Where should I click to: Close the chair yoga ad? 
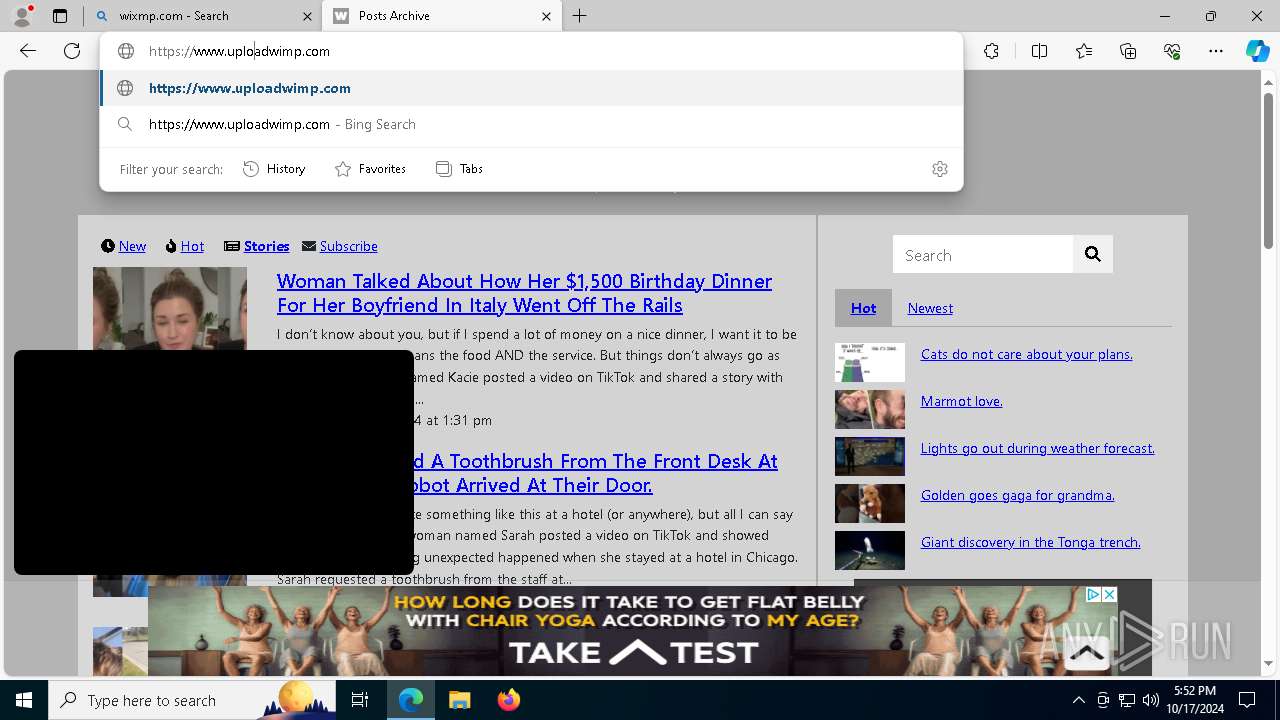coord(1109,594)
